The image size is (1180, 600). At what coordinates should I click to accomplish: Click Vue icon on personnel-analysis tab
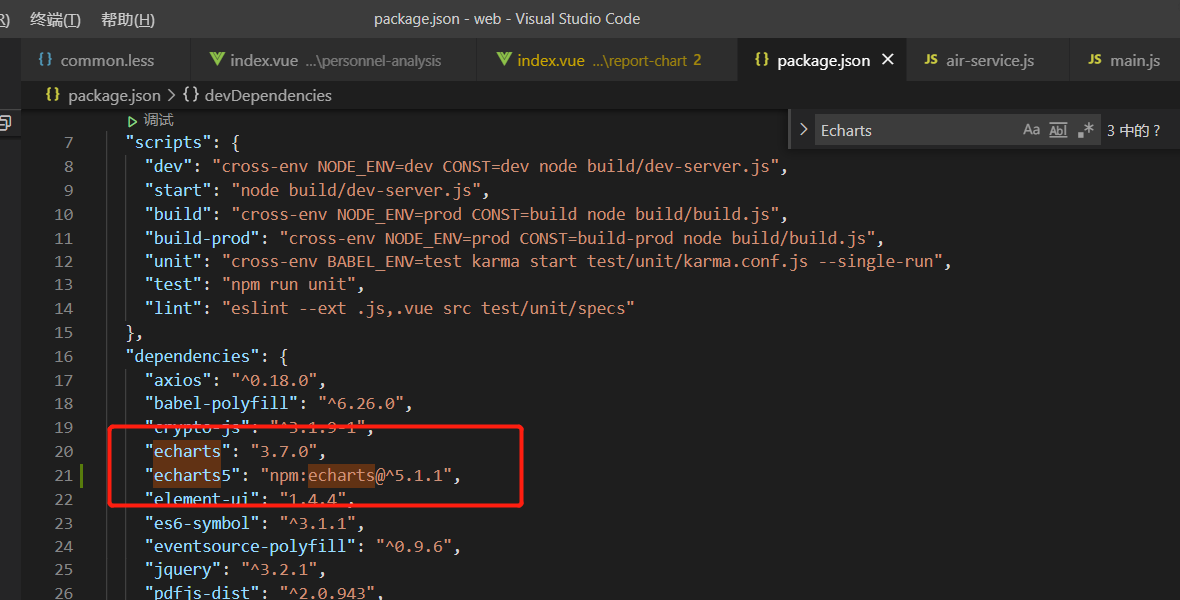point(217,59)
